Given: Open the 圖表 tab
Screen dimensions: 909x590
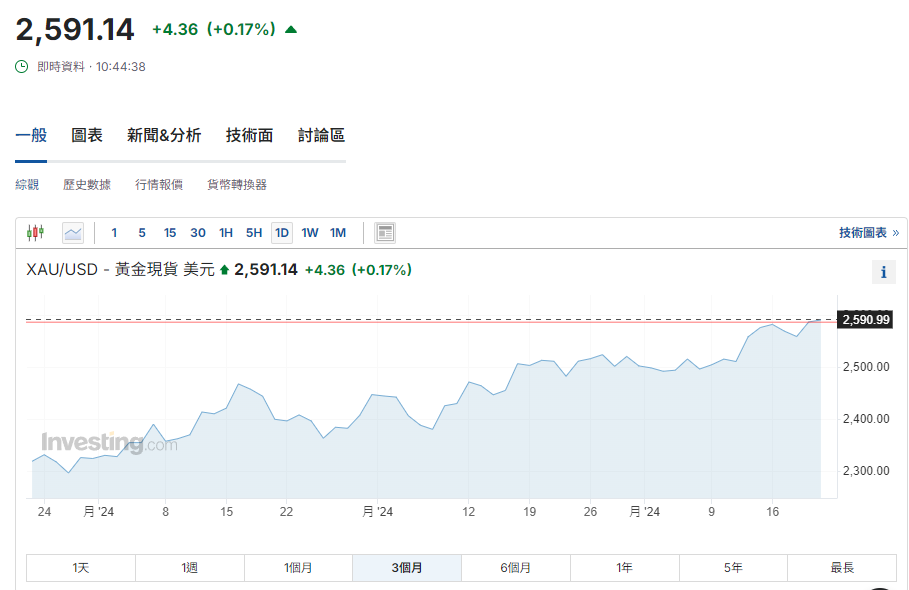Looking at the screenshot, I should click(87, 136).
